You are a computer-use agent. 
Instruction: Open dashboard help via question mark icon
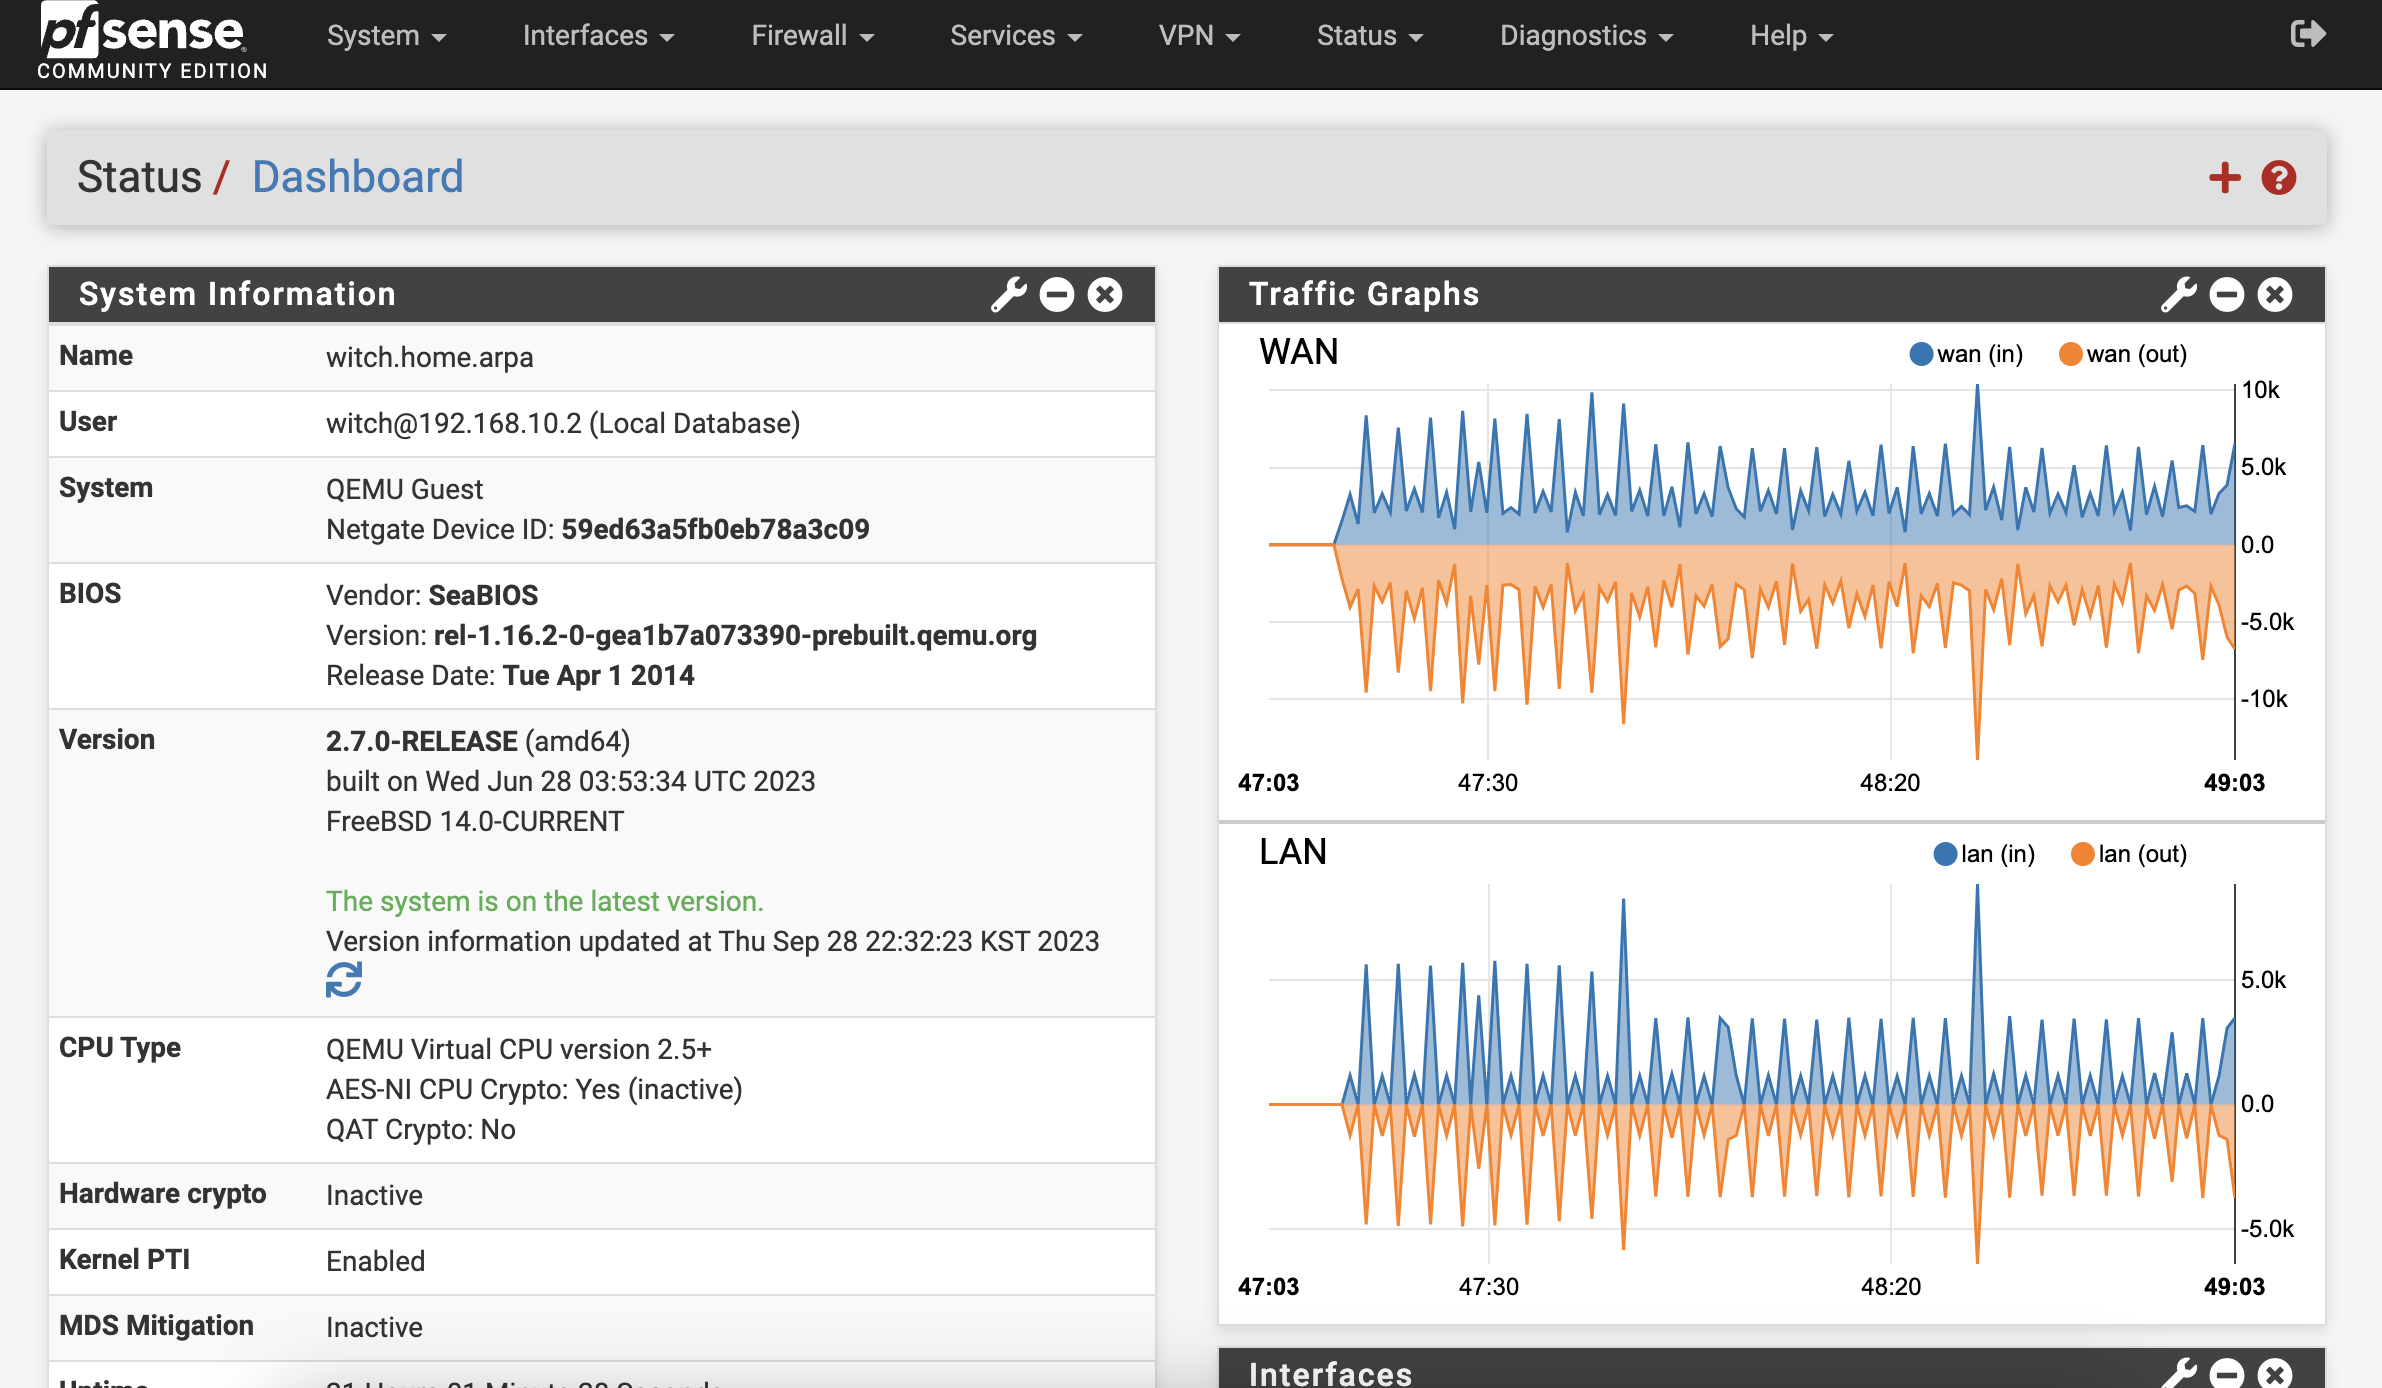click(x=2277, y=177)
